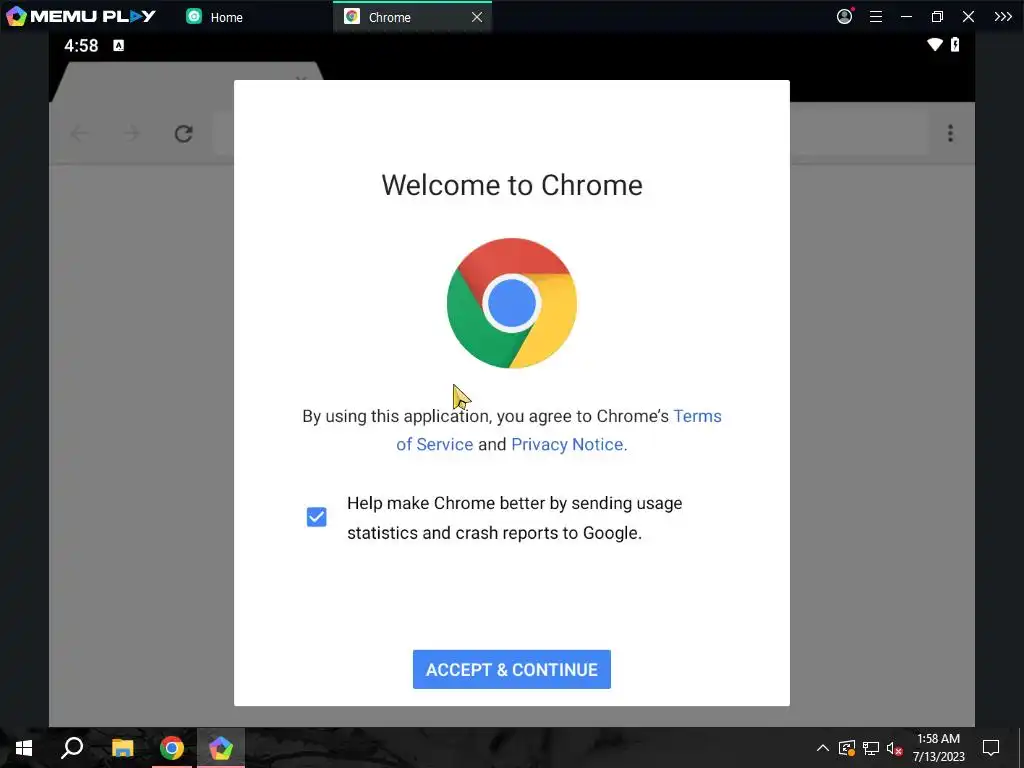Show hidden system tray icons
Screen dimensions: 1024x768
(823, 748)
